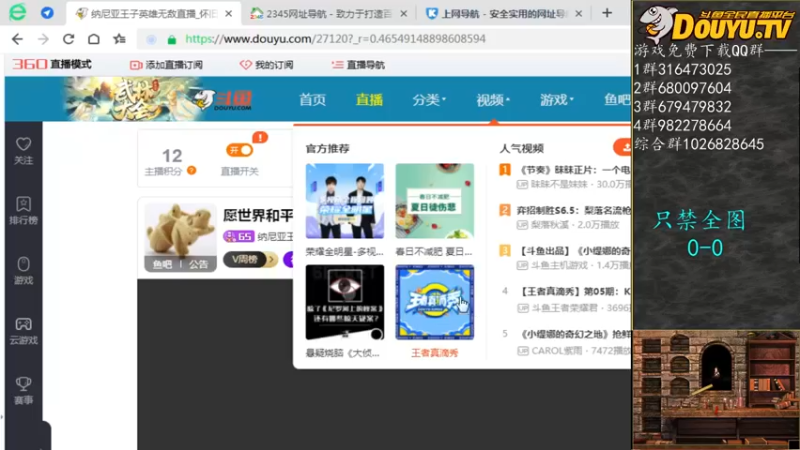Click the 官方推荐 heading
800x450 pixels.
[328, 148]
